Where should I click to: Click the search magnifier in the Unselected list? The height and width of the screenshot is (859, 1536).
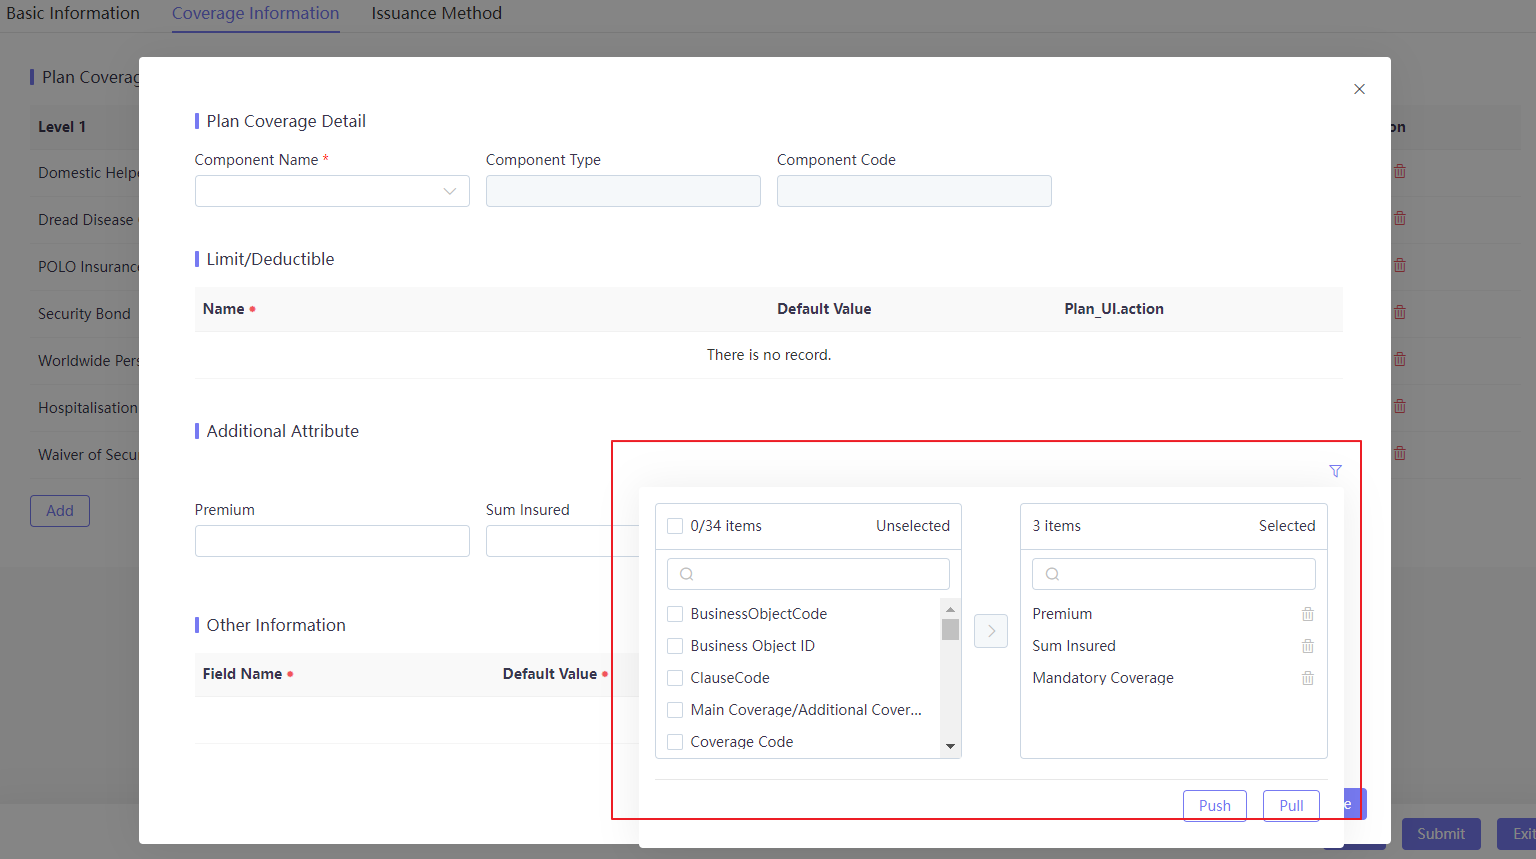tap(686, 573)
